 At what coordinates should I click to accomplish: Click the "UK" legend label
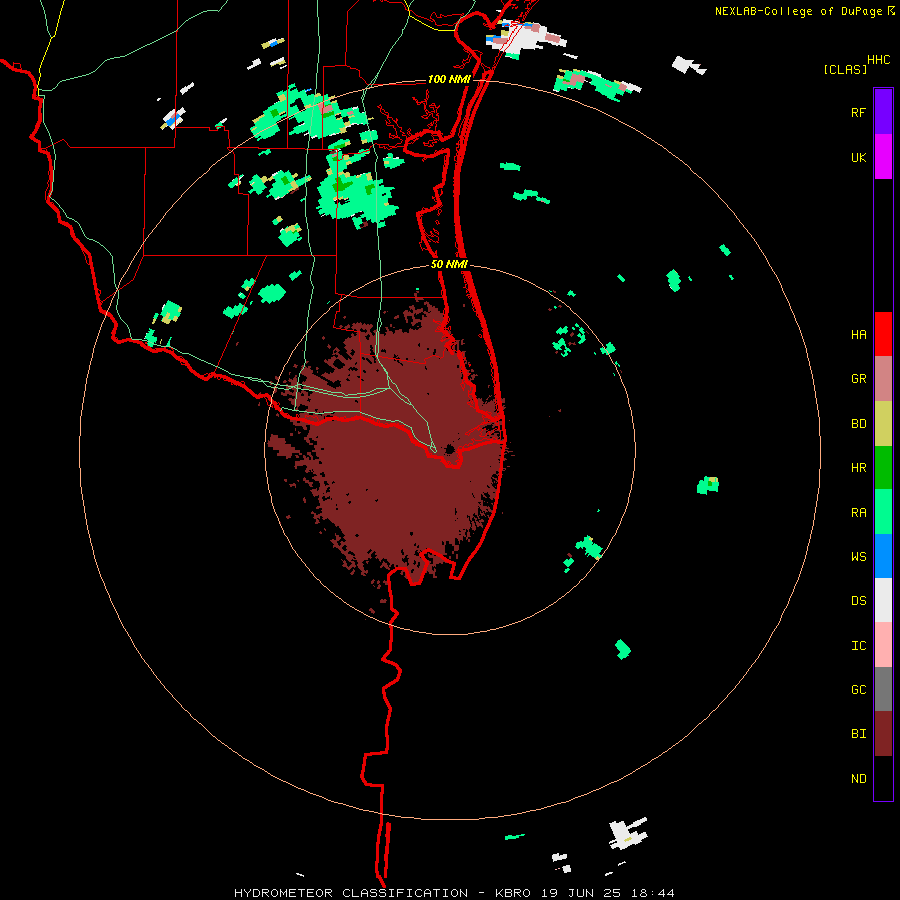coord(858,157)
